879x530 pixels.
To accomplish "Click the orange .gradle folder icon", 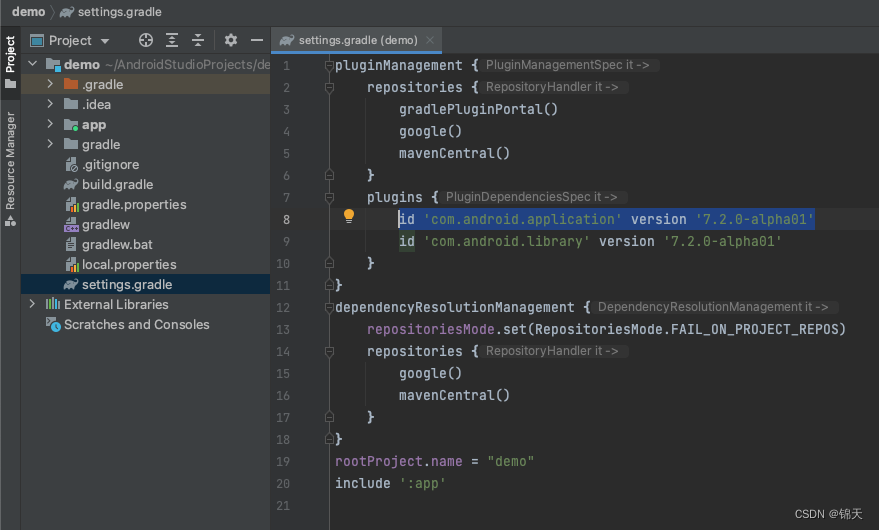I will pyautogui.click(x=71, y=84).
